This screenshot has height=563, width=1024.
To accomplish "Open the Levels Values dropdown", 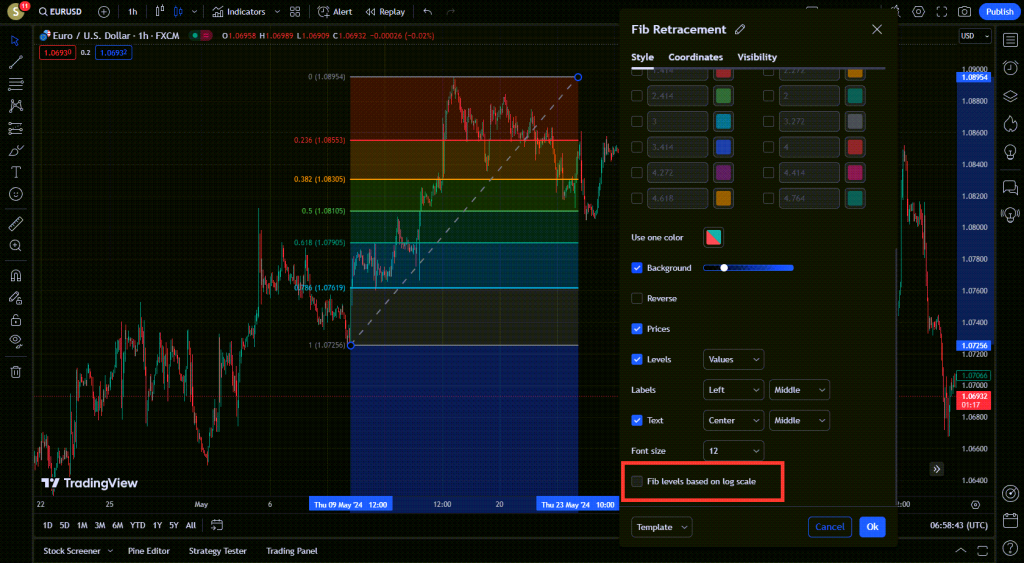I will [733, 359].
